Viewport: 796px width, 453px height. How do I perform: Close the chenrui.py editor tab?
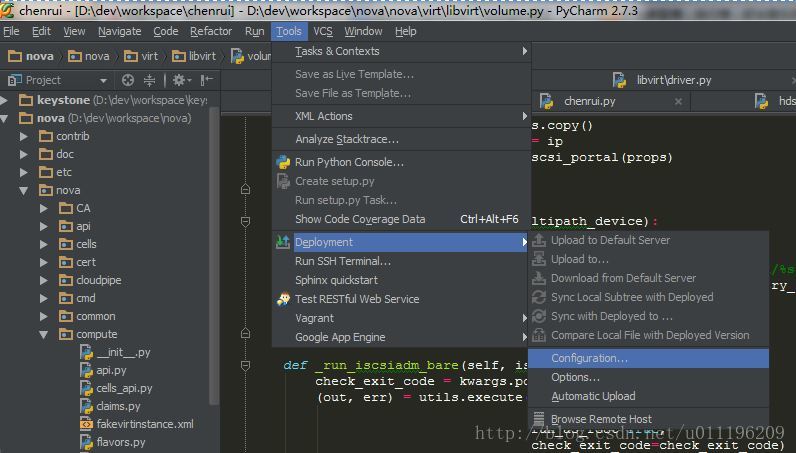pos(678,102)
